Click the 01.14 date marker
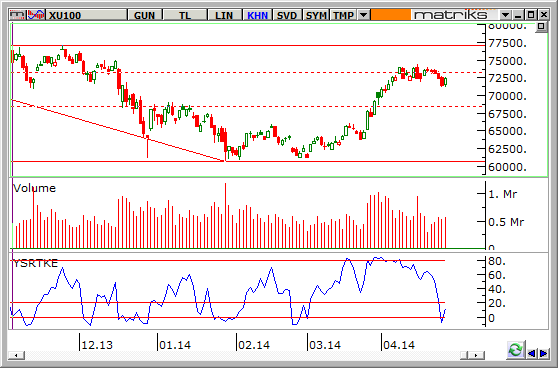This screenshot has height=368, width=558. pyautogui.click(x=175, y=345)
